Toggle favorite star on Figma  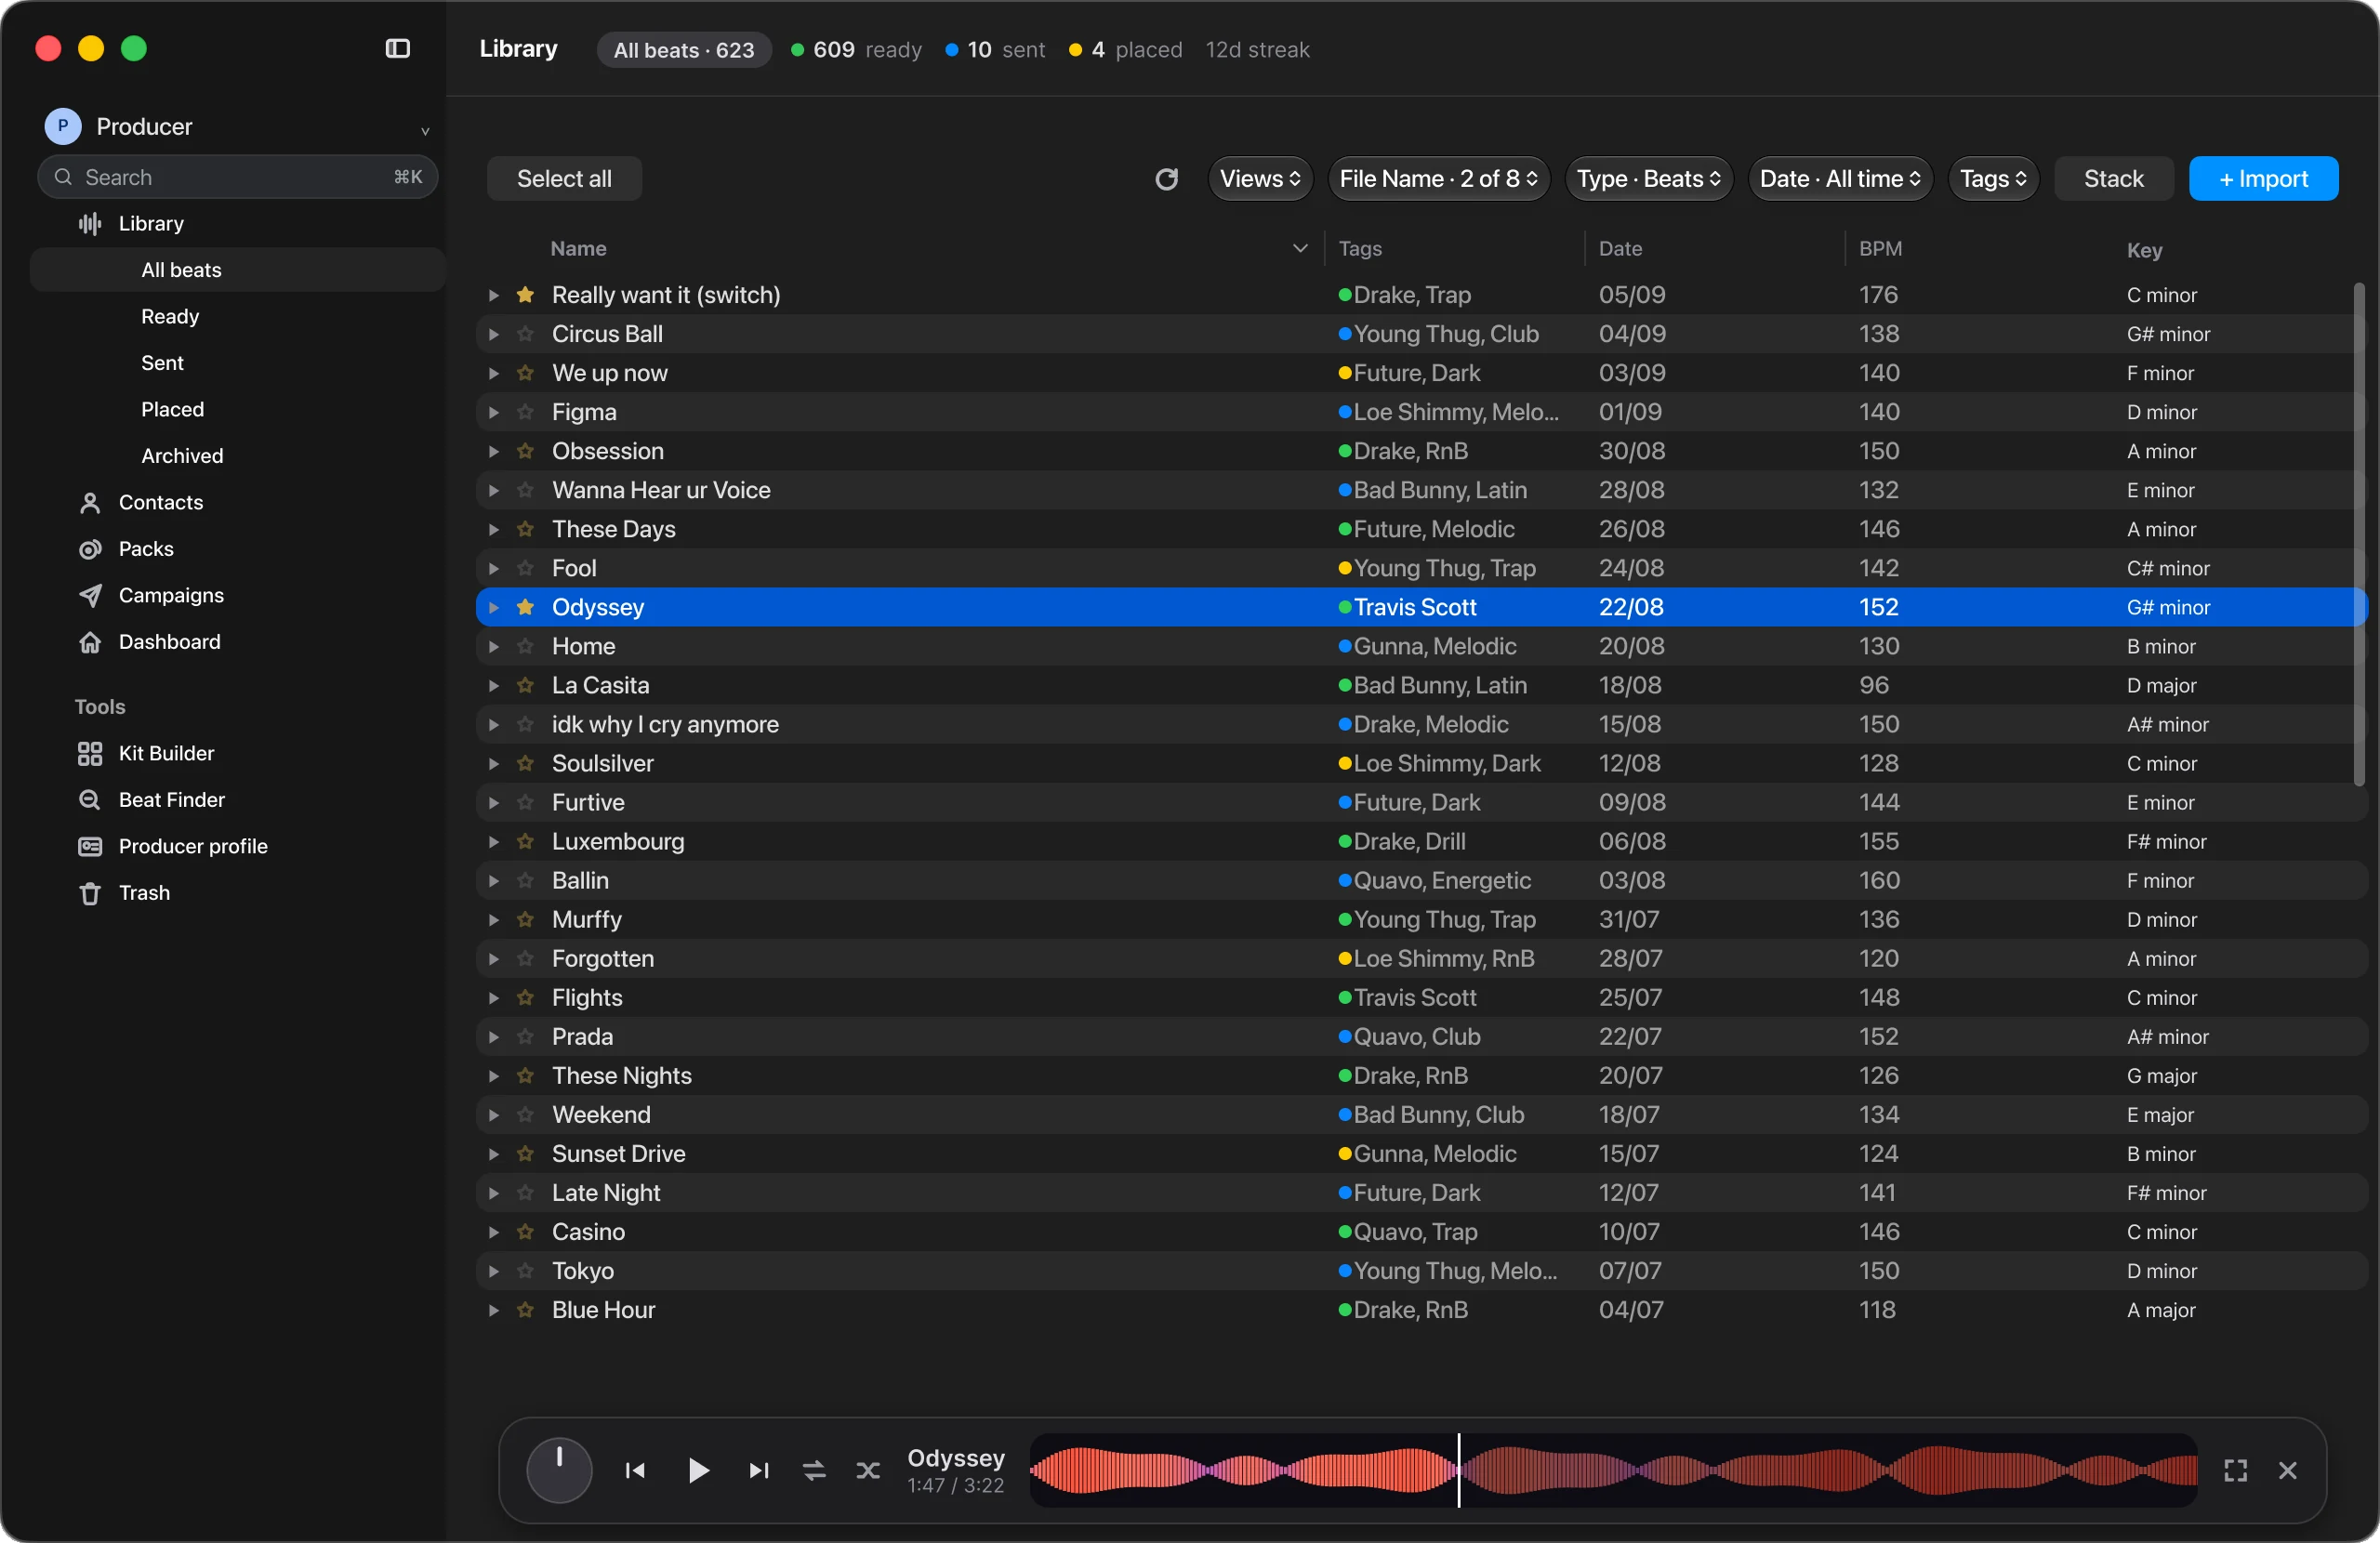[x=525, y=412]
